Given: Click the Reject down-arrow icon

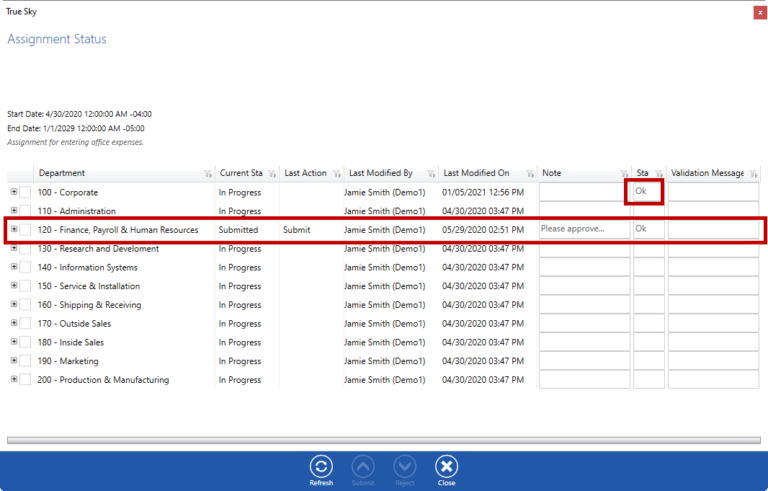Looking at the screenshot, I should pos(404,466).
